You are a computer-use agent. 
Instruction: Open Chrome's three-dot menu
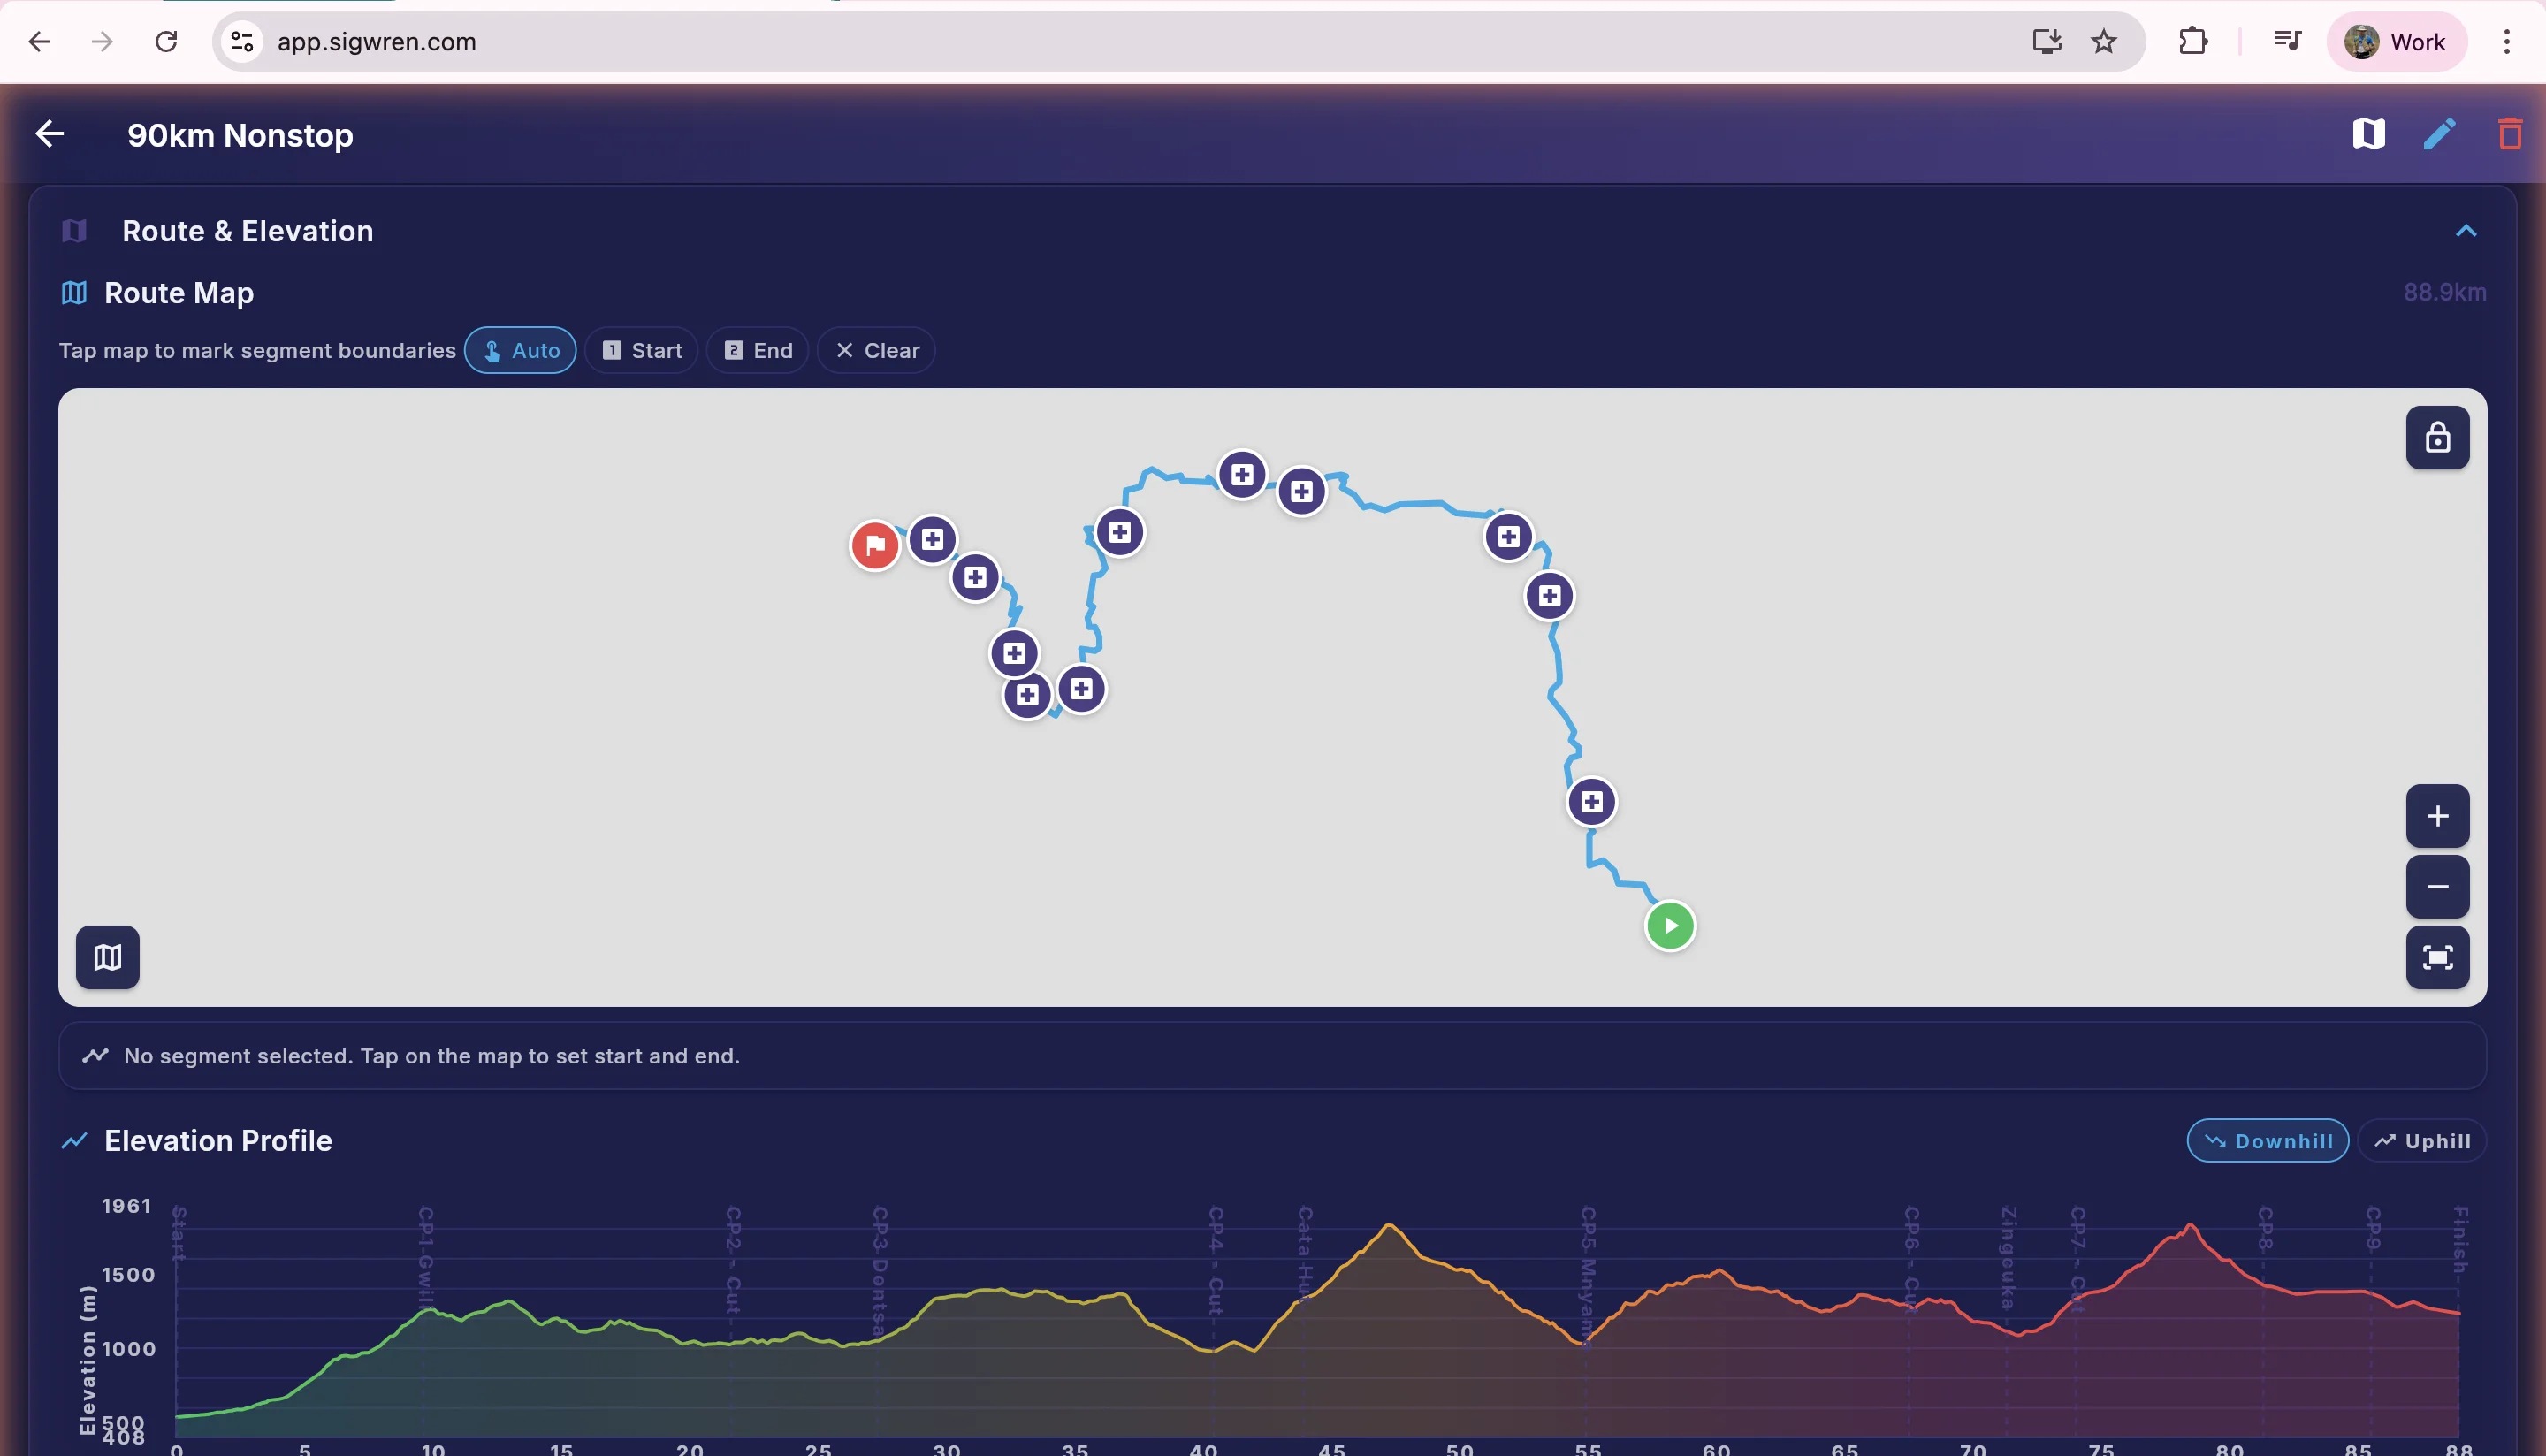point(2506,41)
